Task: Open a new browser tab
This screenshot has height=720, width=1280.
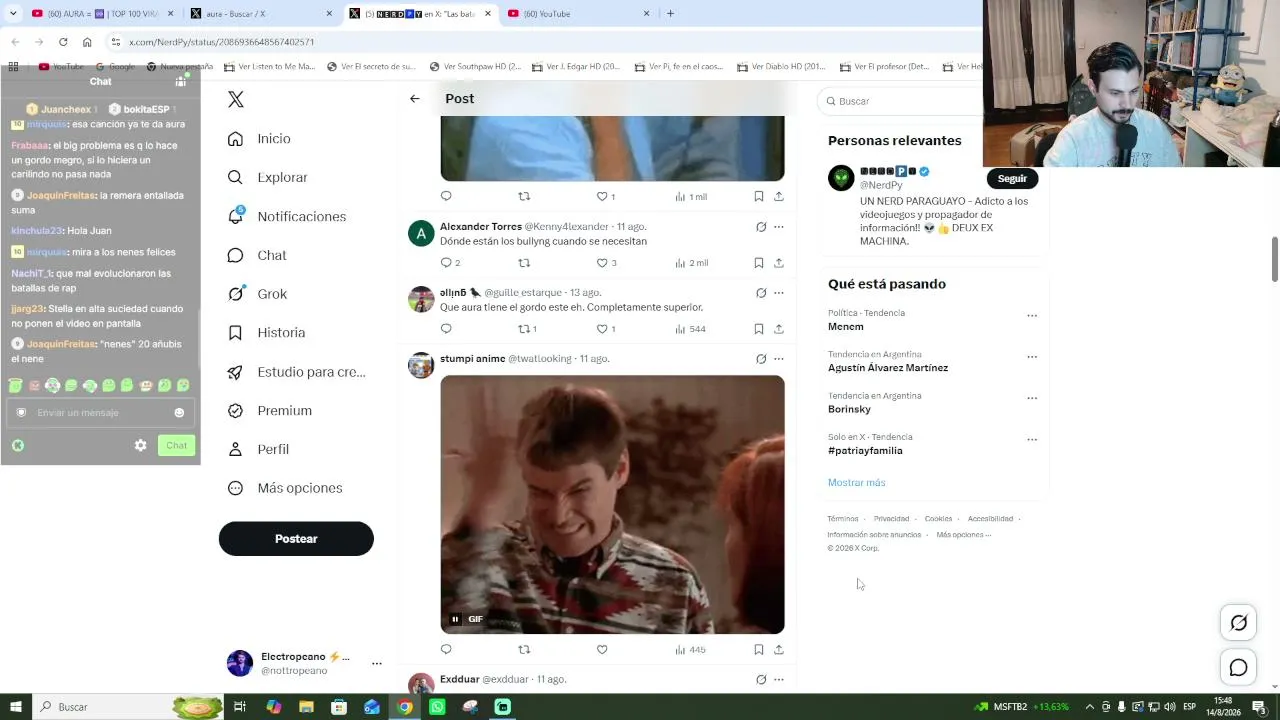Action: [x=670, y=14]
